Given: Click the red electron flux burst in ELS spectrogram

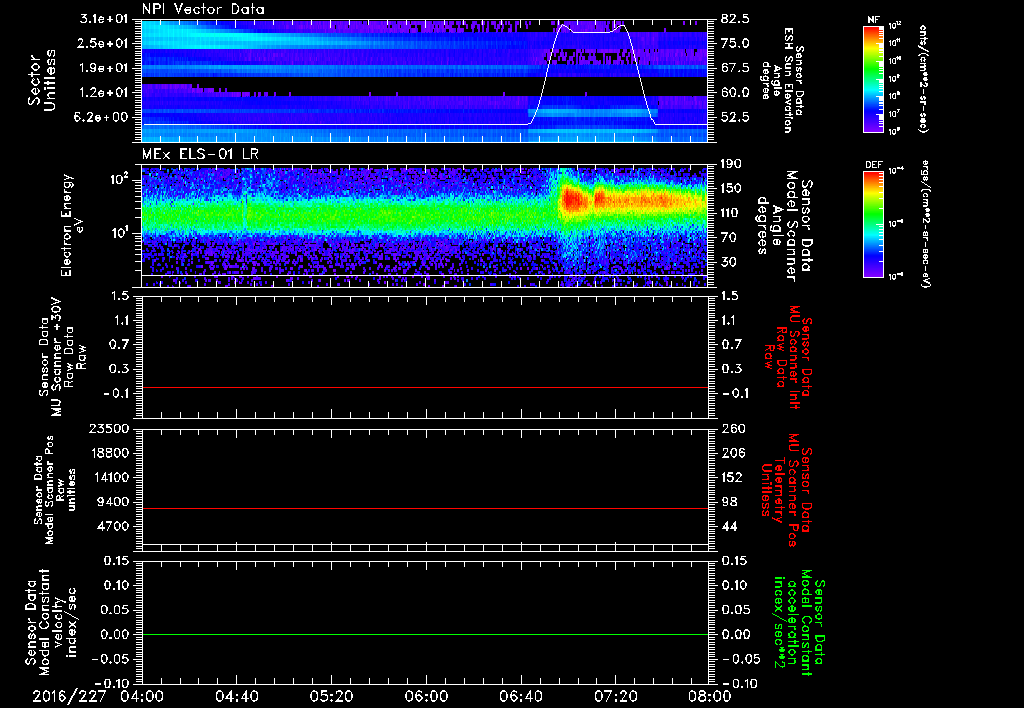Looking at the screenshot, I should click(x=575, y=199).
